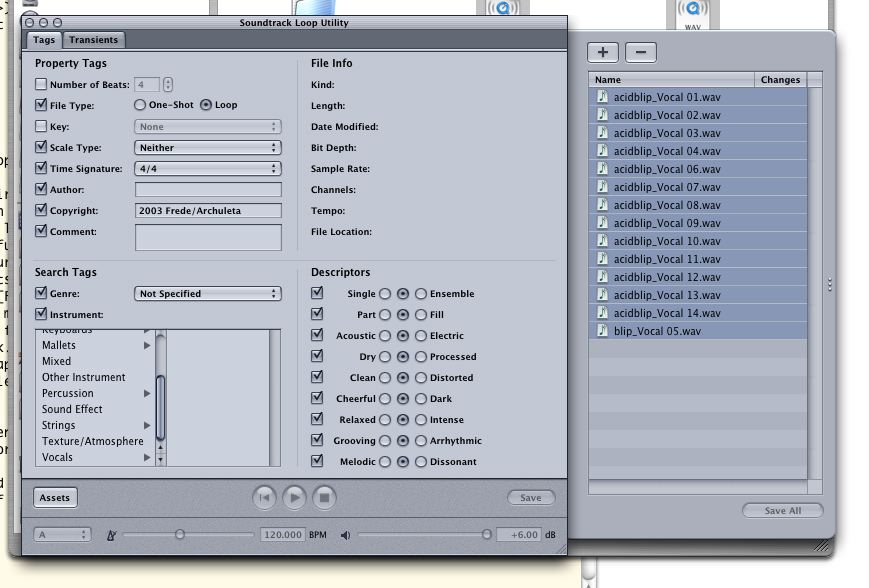This screenshot has height=588, width=869.
Task: Select acidblip_Vocal 03.wav in file list
Action: 698,133
